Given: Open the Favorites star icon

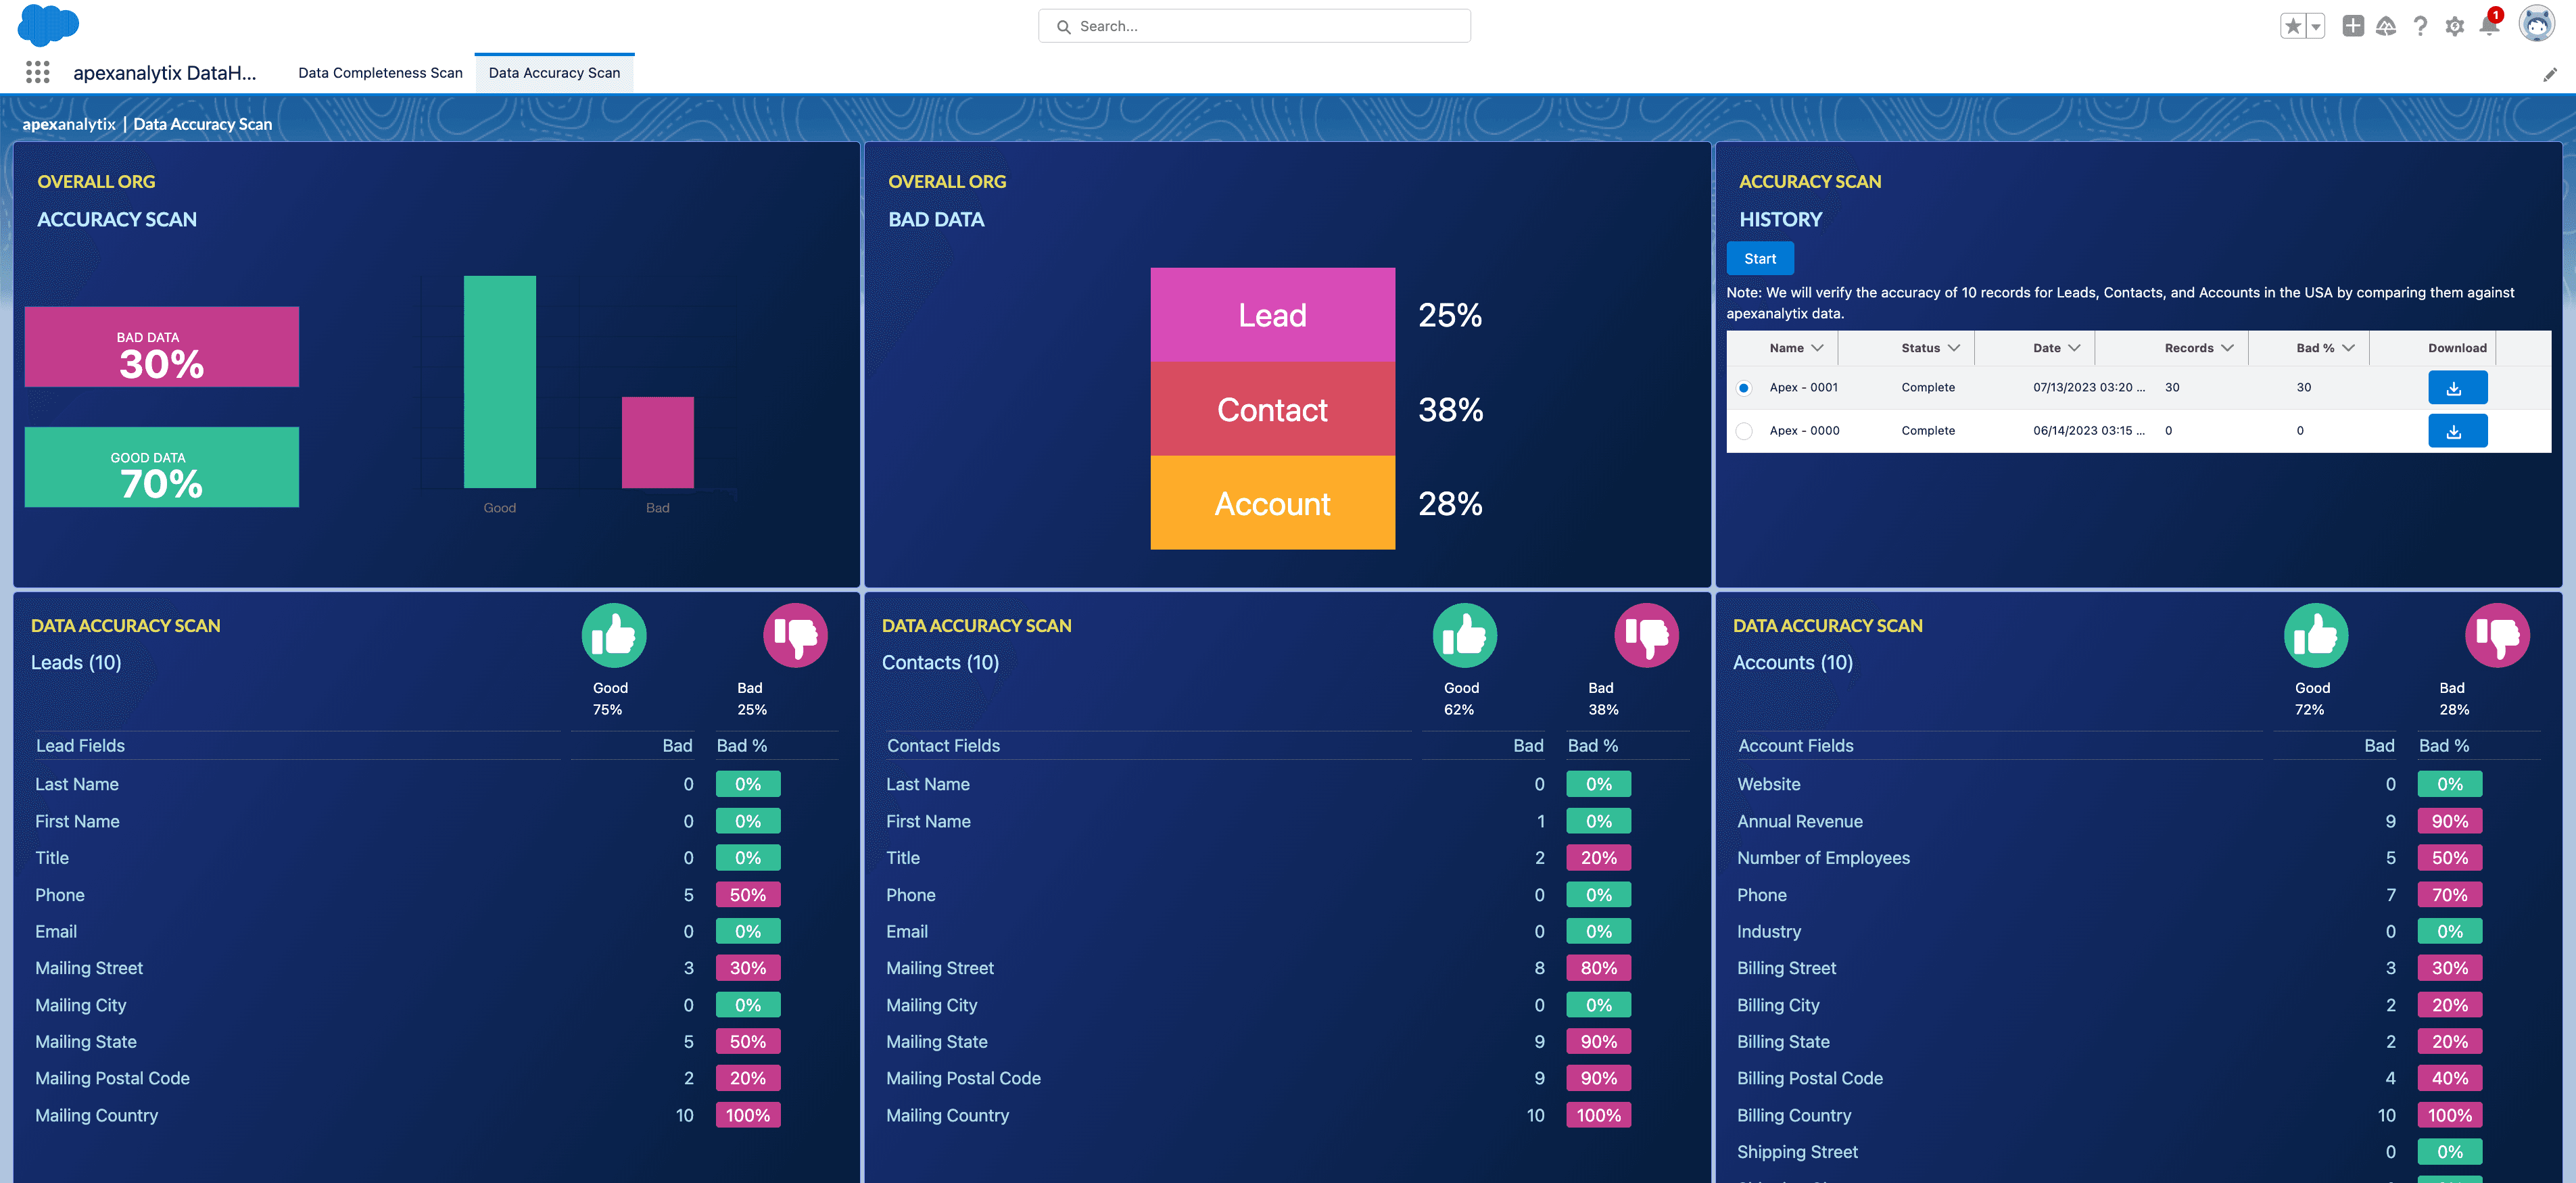Looking at the screenshot, I should (x=2292, y=26).
